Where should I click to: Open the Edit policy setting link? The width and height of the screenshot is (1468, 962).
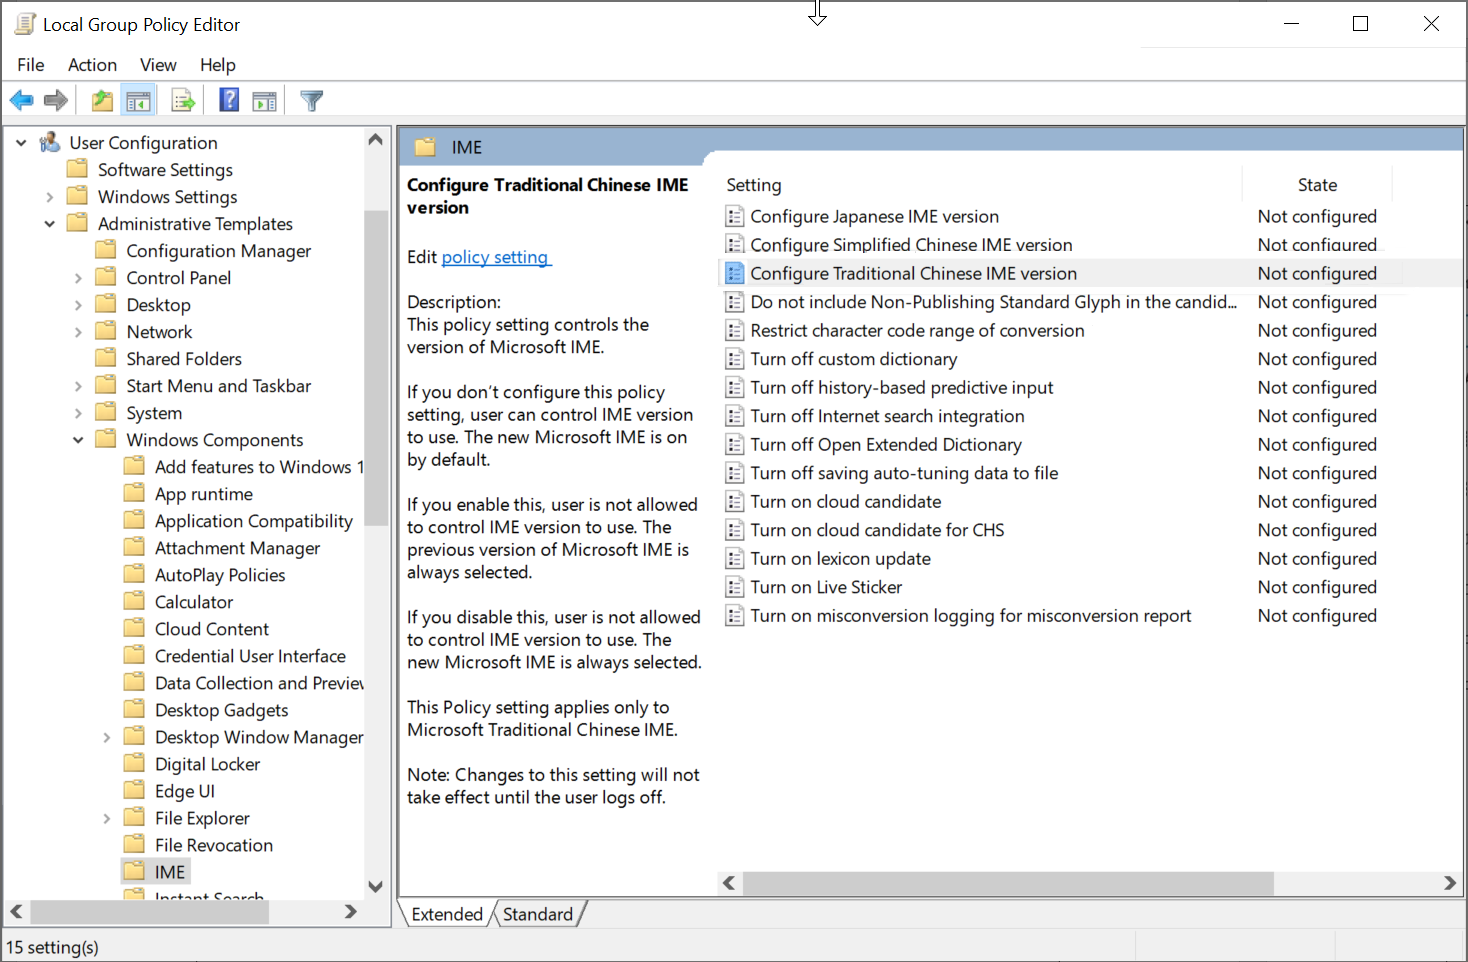coord(495,257)
